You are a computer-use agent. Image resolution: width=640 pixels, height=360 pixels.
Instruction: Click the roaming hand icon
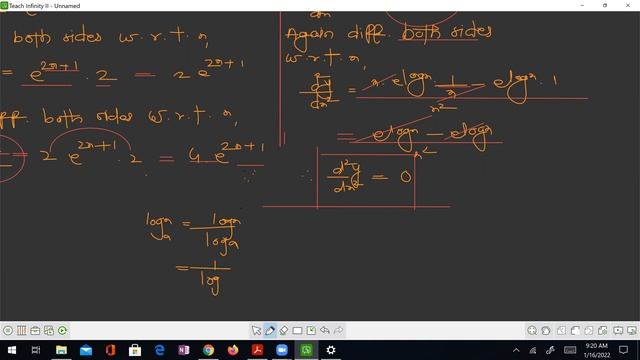[546, 330]
